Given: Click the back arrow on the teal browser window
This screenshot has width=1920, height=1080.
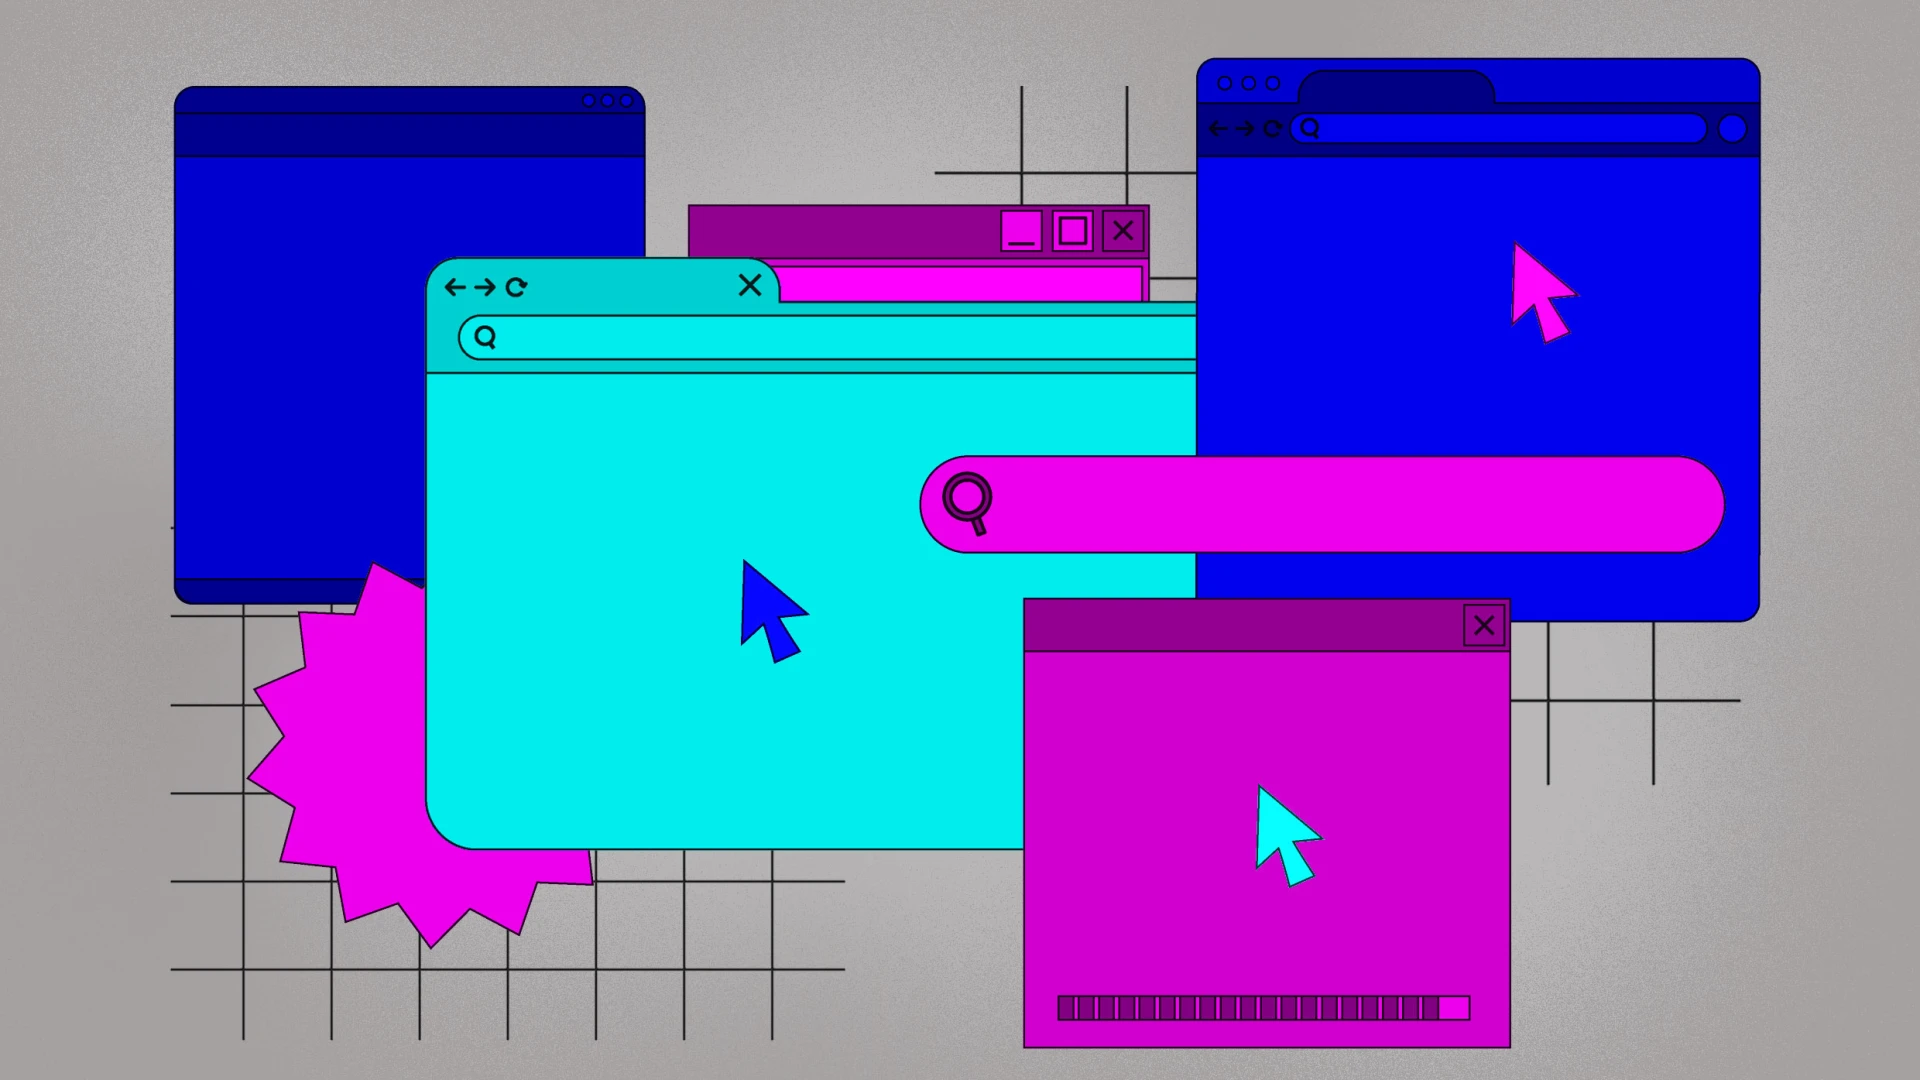Looking at the screenshot, I should (x=455, y=287).
